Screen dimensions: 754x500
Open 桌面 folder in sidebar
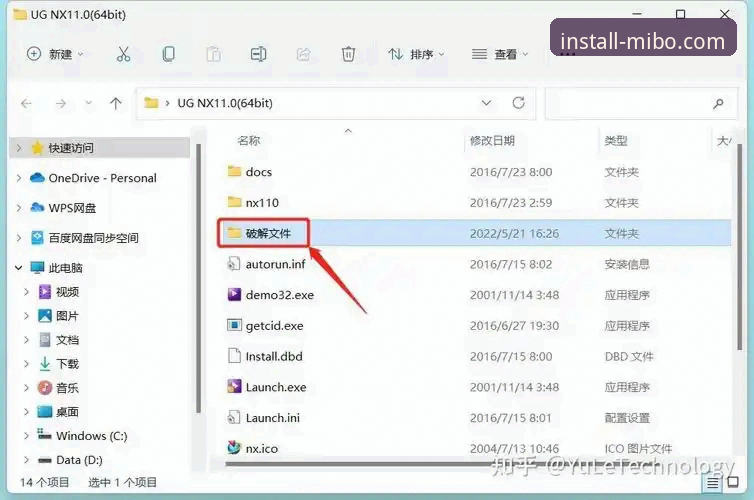tap(67, 412)
